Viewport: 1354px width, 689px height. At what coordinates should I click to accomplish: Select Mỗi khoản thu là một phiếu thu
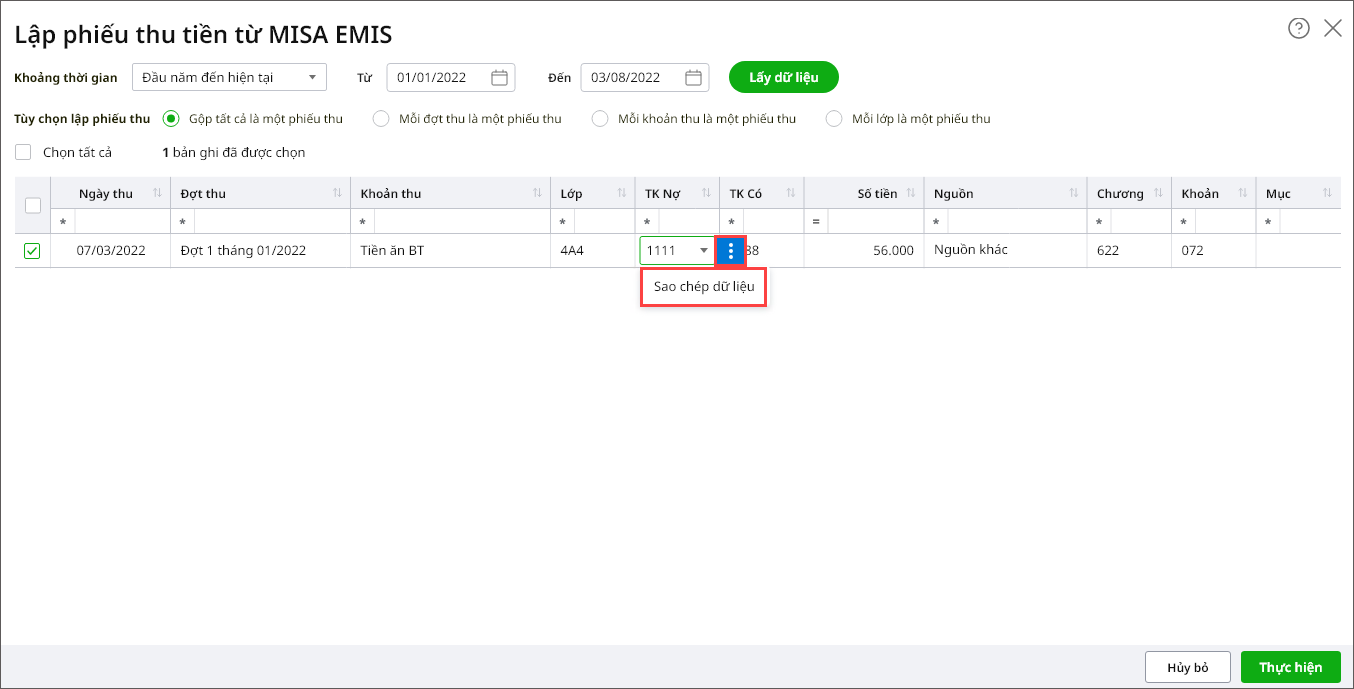(600, 119)
